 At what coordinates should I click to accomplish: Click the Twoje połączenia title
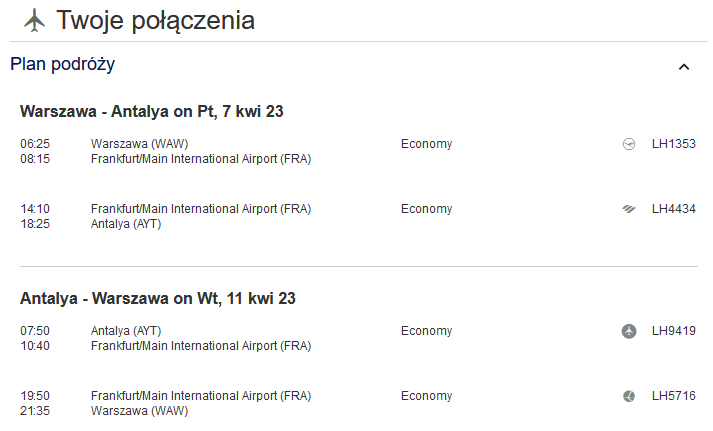[155, 21]
